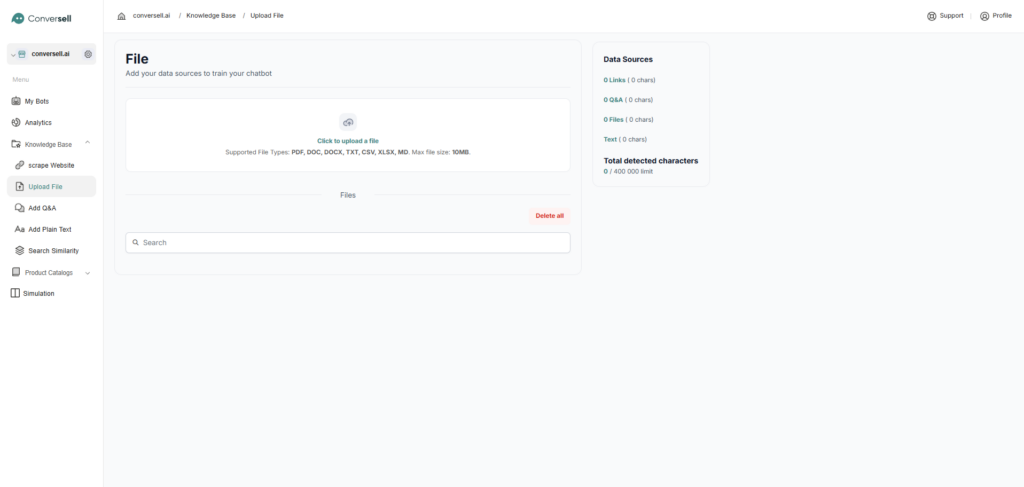Screen dimensions: 1024x487
Task: Click the cloud upload icon
Action: click(x=348, y=122)
